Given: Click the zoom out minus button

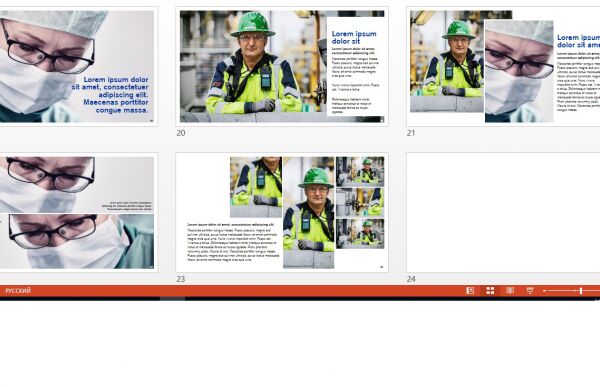Looking at the screenshot, I should (544, 291).
